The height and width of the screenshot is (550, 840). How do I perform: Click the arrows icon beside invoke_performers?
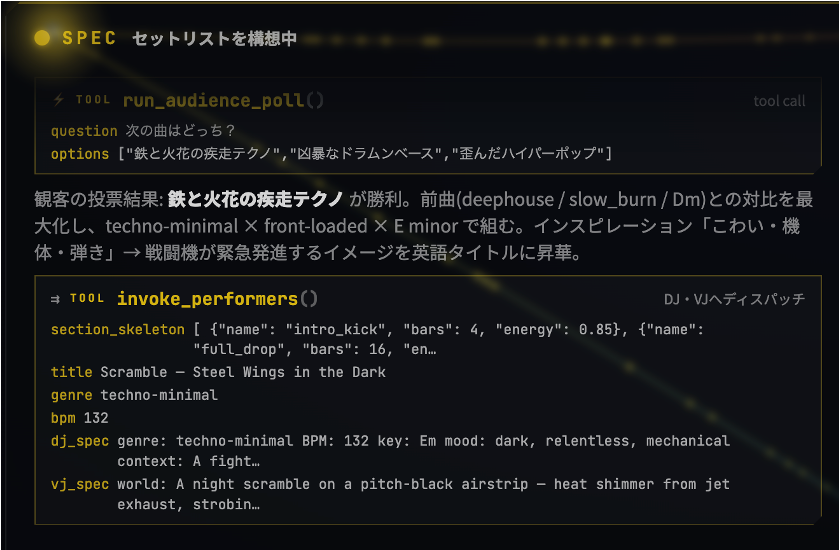55,299
